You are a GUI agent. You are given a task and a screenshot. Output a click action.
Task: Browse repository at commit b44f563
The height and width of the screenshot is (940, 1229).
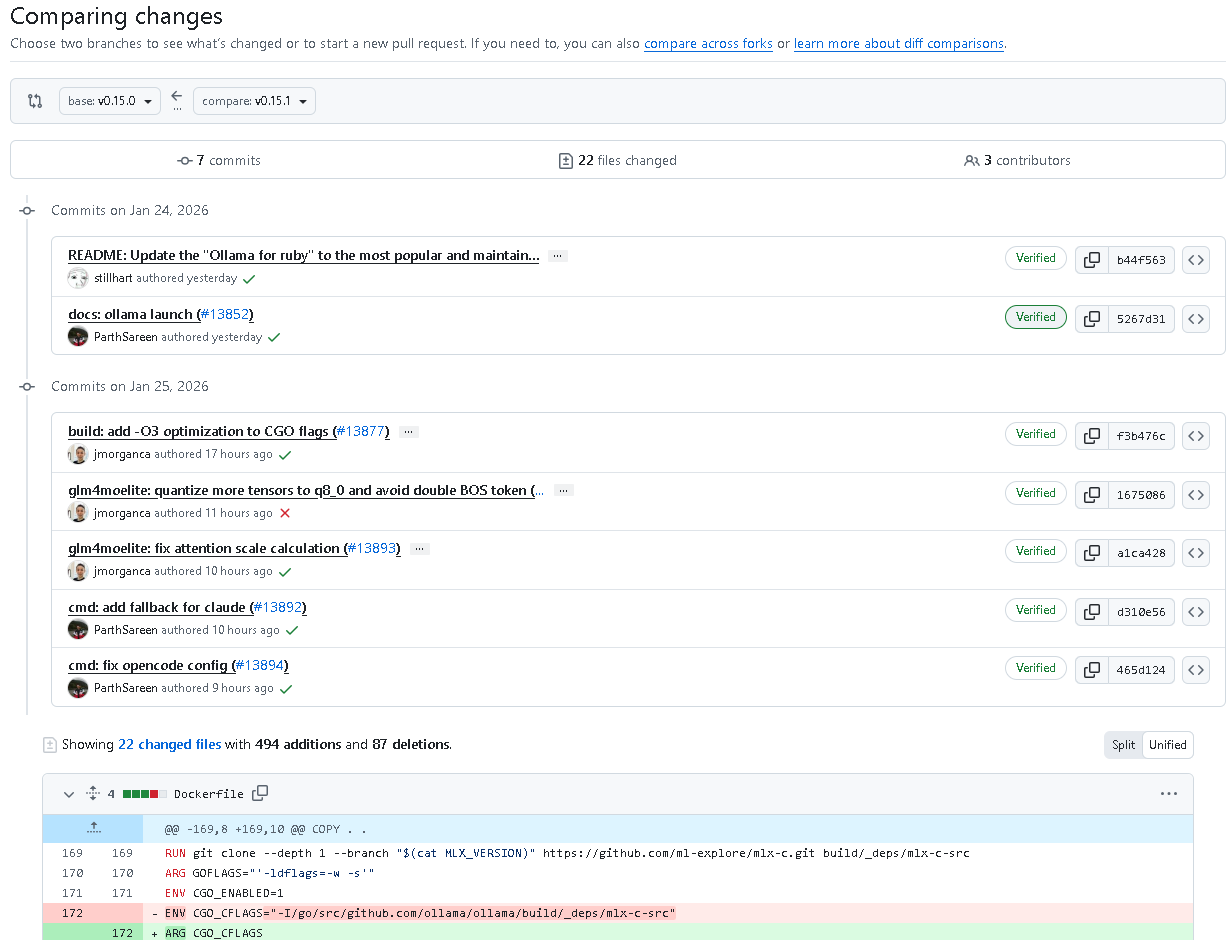1196,260
